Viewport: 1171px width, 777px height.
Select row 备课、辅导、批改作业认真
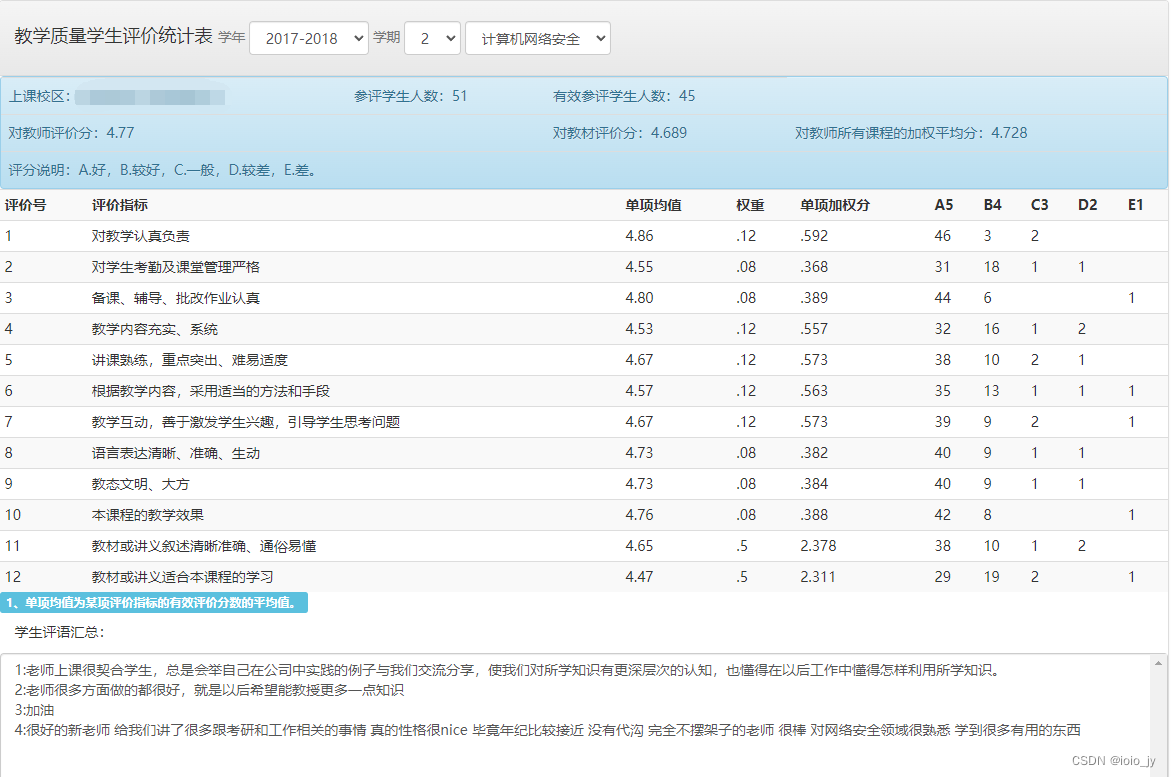point(585,298)
